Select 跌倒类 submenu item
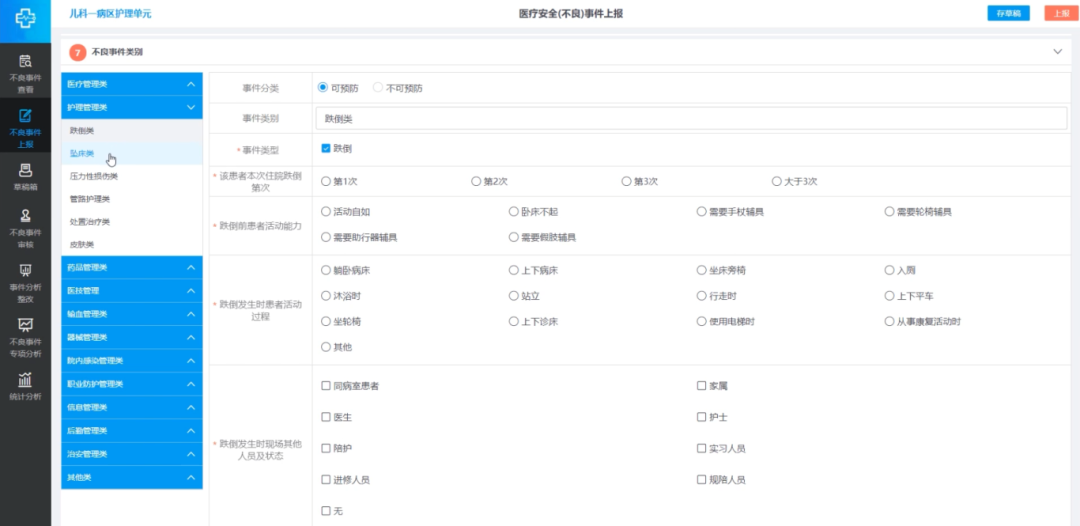Viewport: 1080px width, 526px height. coord(132,131)
